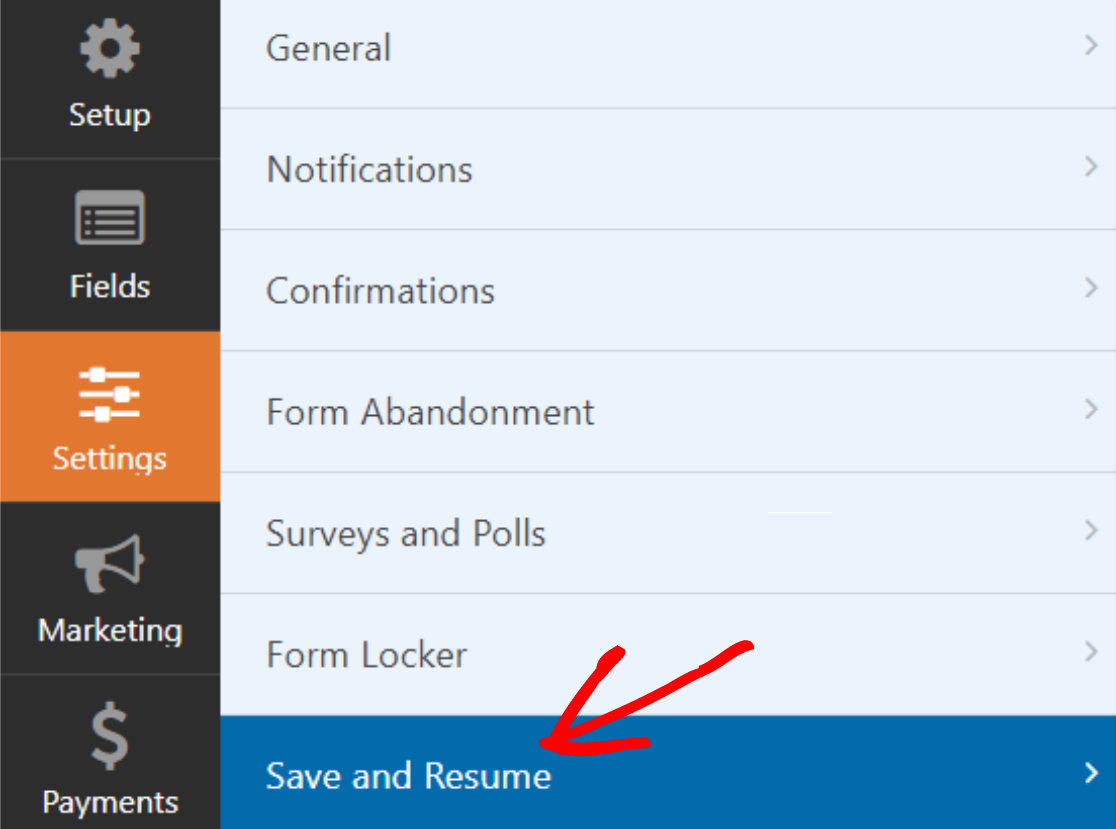Select the Fields form icon
The height and width of the screenshot is (829, 1116).
pyautogui.click(x=110, y=218)
